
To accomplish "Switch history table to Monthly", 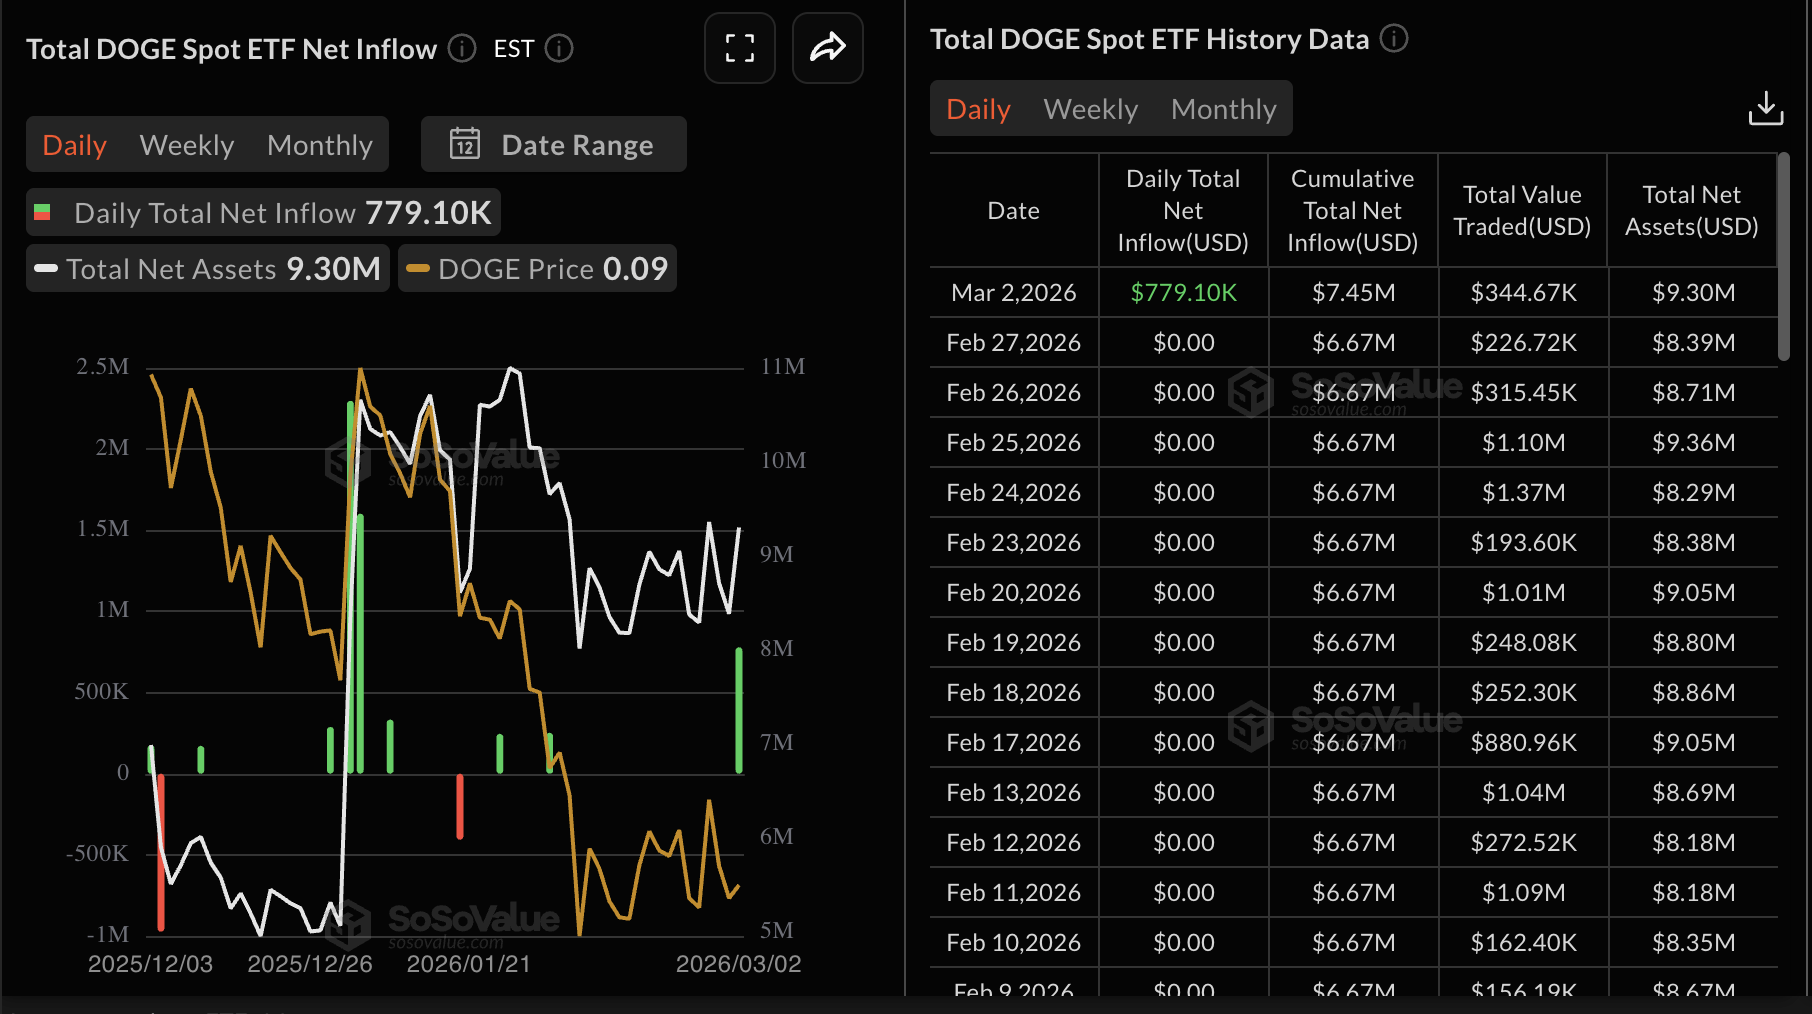I will point(1223,109).
